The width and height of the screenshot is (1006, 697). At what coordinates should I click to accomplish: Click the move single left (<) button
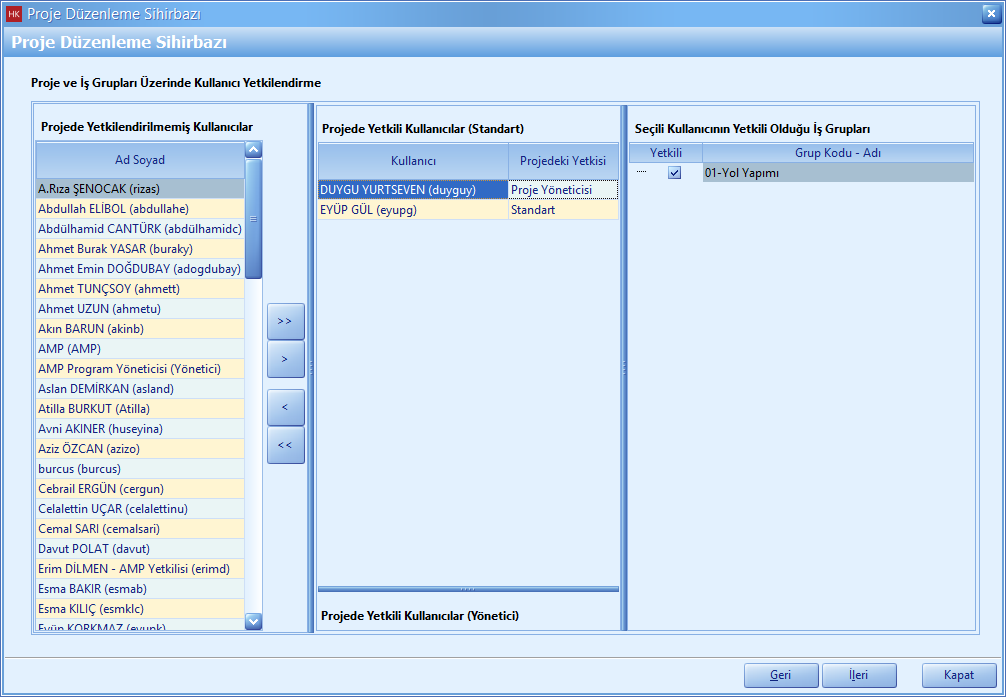(x=285, y=407)
